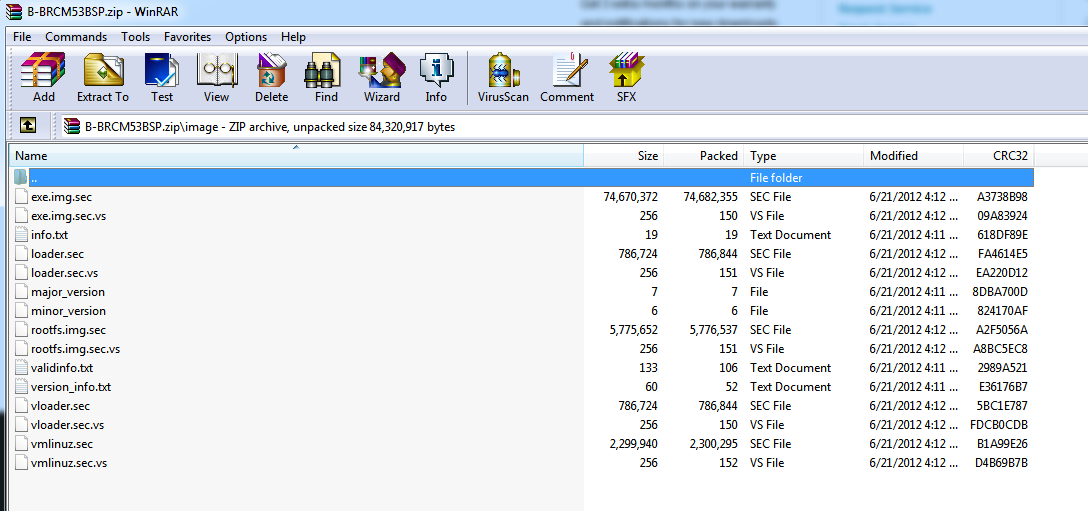
Task: Click the vmlinuz.sec file icon
Action: point(21,444)
